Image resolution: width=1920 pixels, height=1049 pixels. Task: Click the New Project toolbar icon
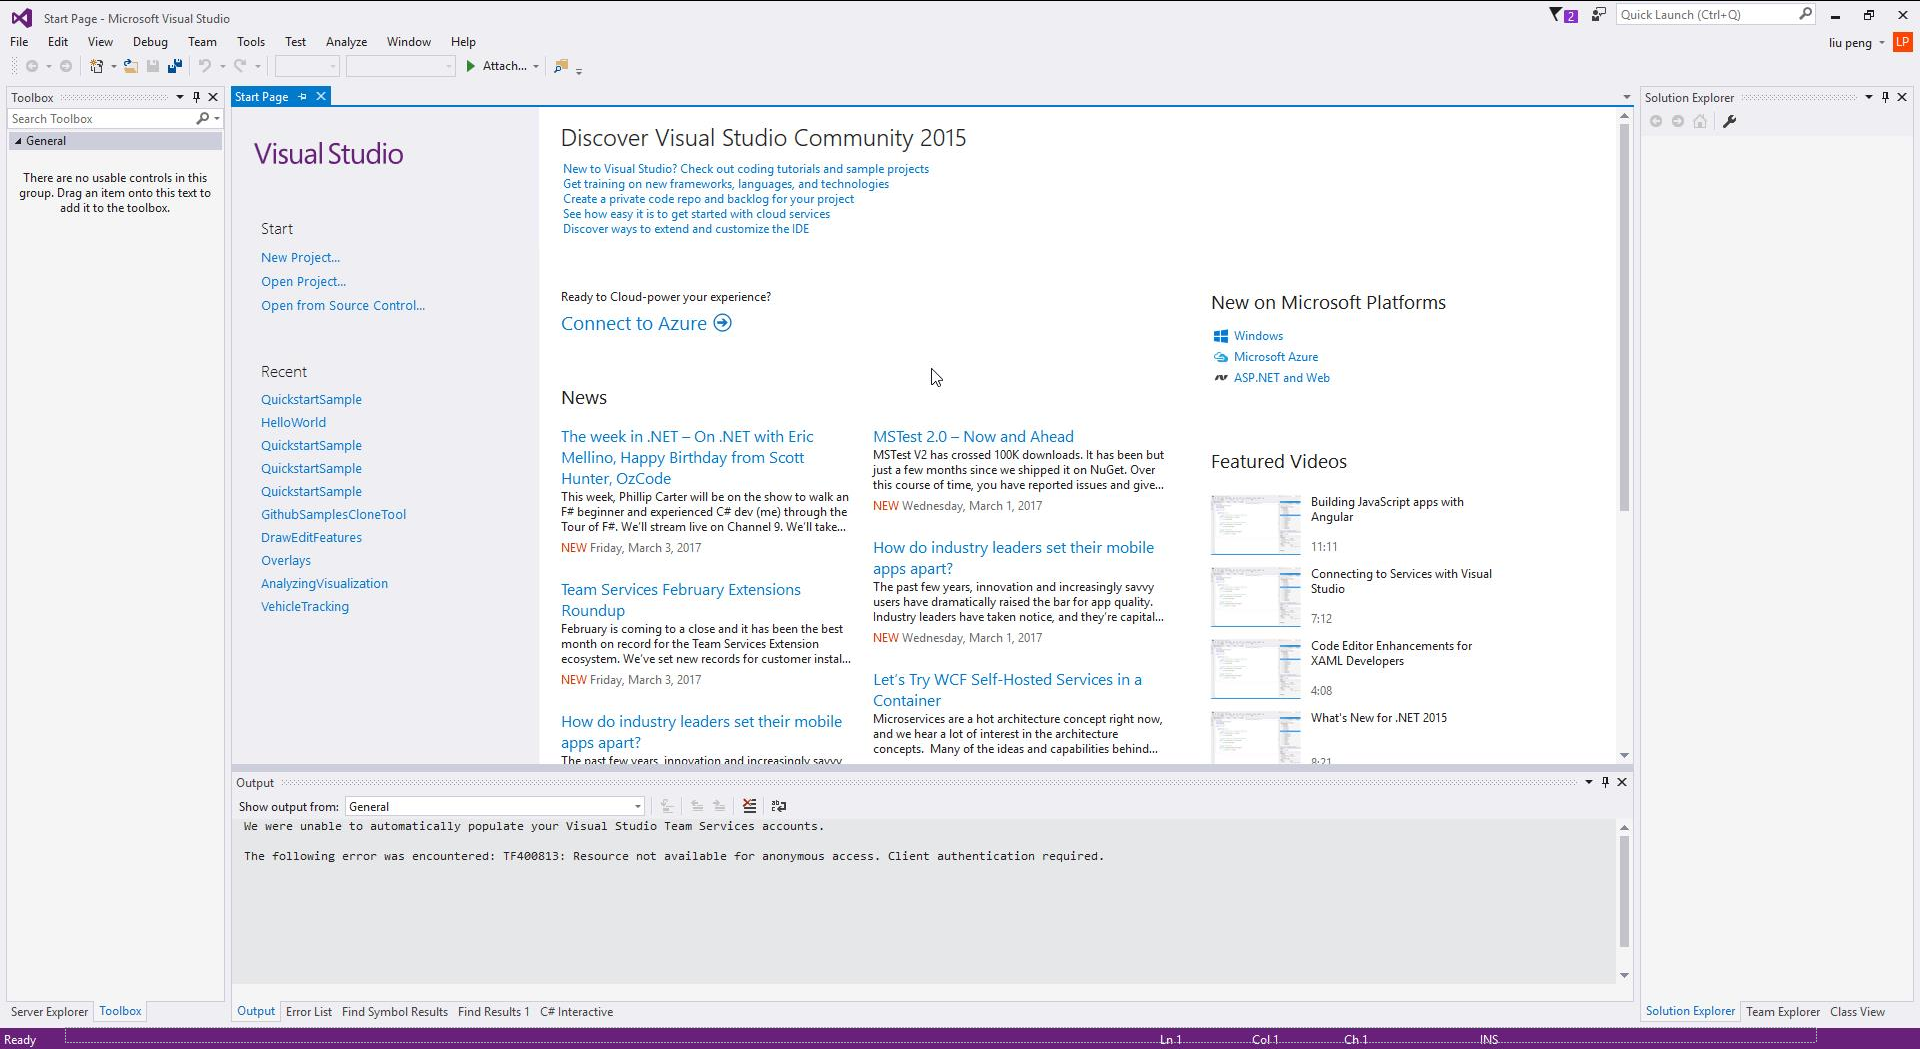(x=96, y=66)
